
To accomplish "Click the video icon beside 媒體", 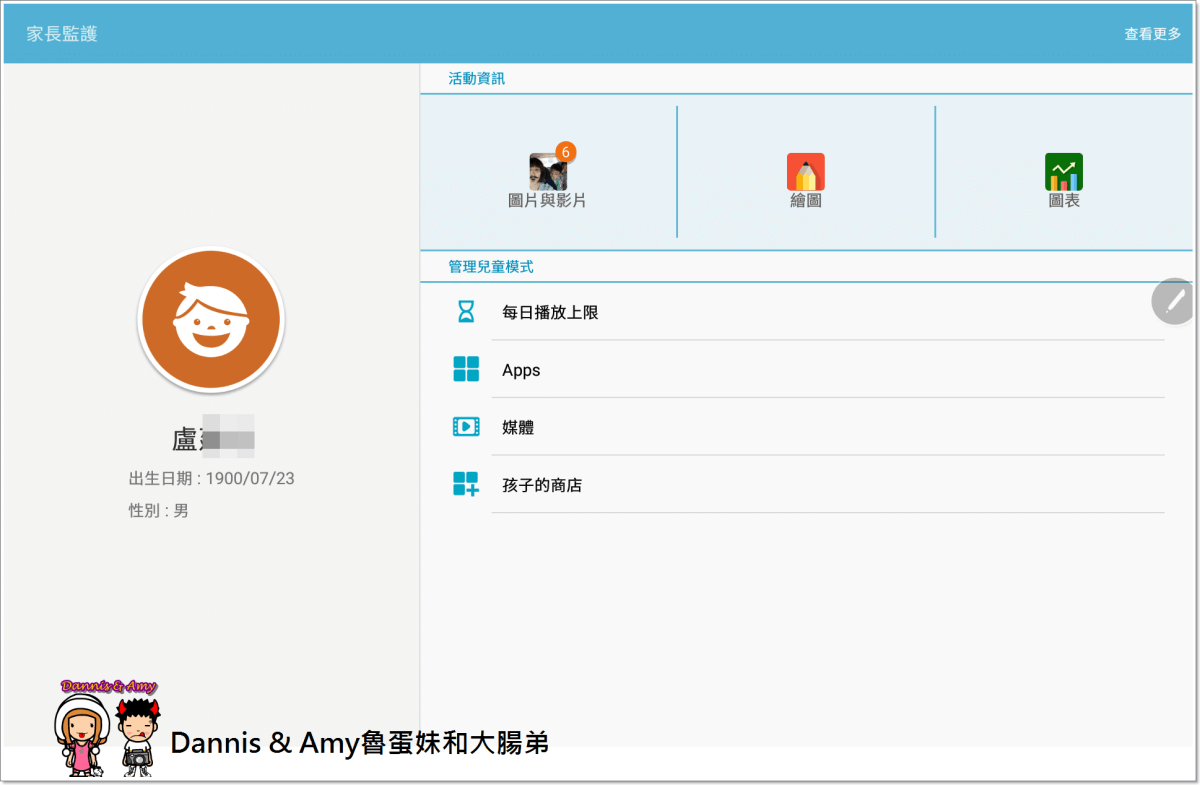I will (x=466, y=427).
